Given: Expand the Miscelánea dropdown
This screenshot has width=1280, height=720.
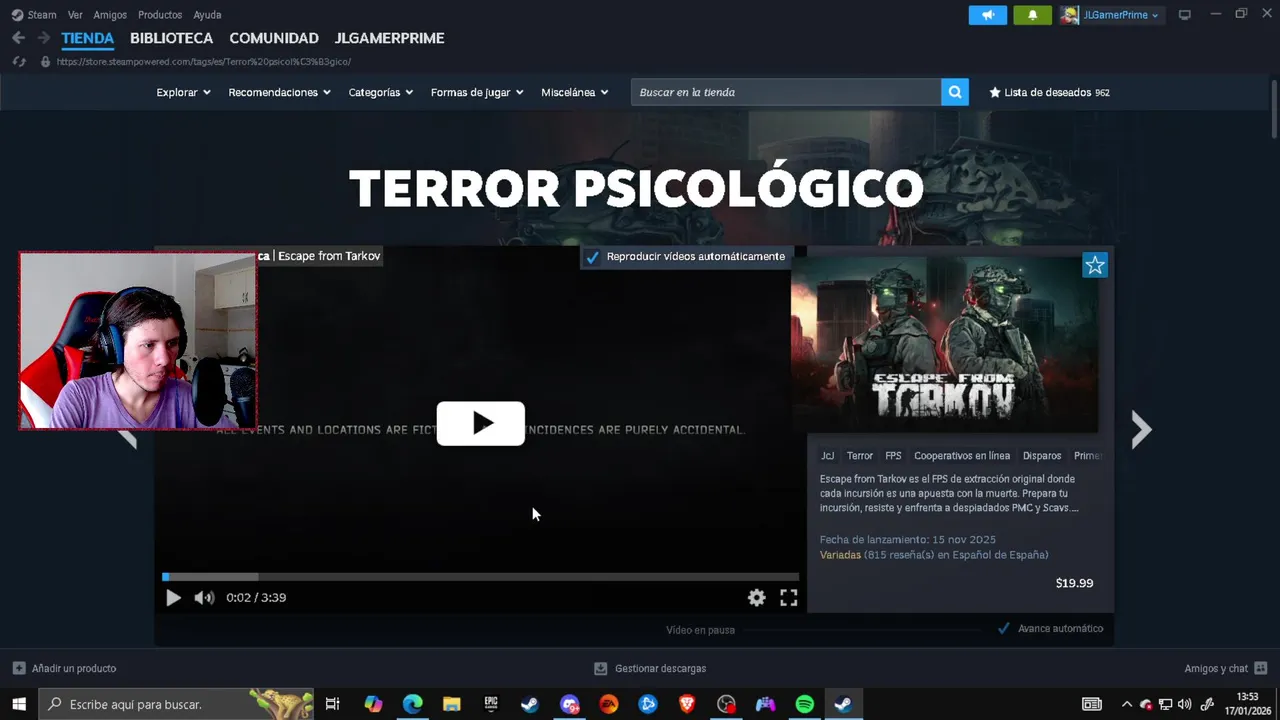Looking at the screenshot, I should (x=575, y=92).
